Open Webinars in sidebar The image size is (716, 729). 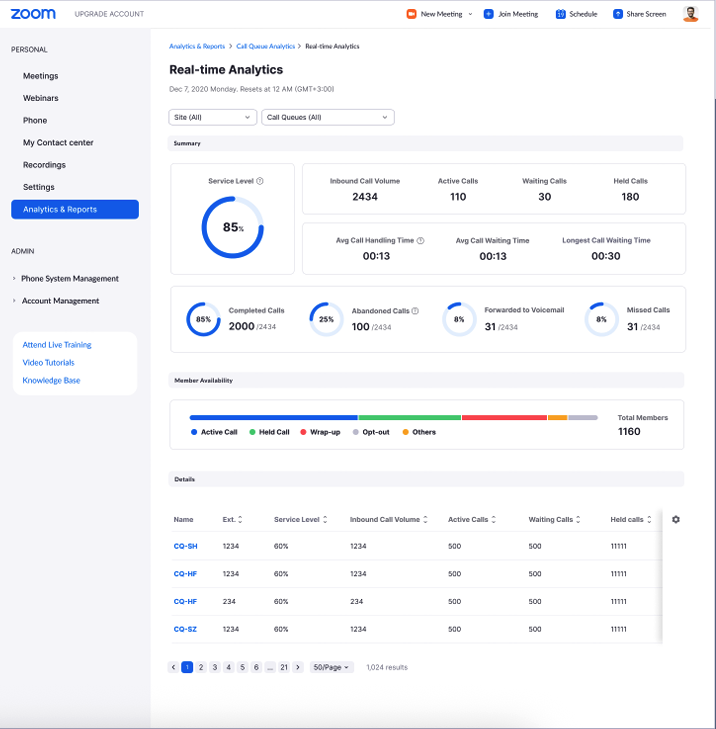click(x=40, y=98)
